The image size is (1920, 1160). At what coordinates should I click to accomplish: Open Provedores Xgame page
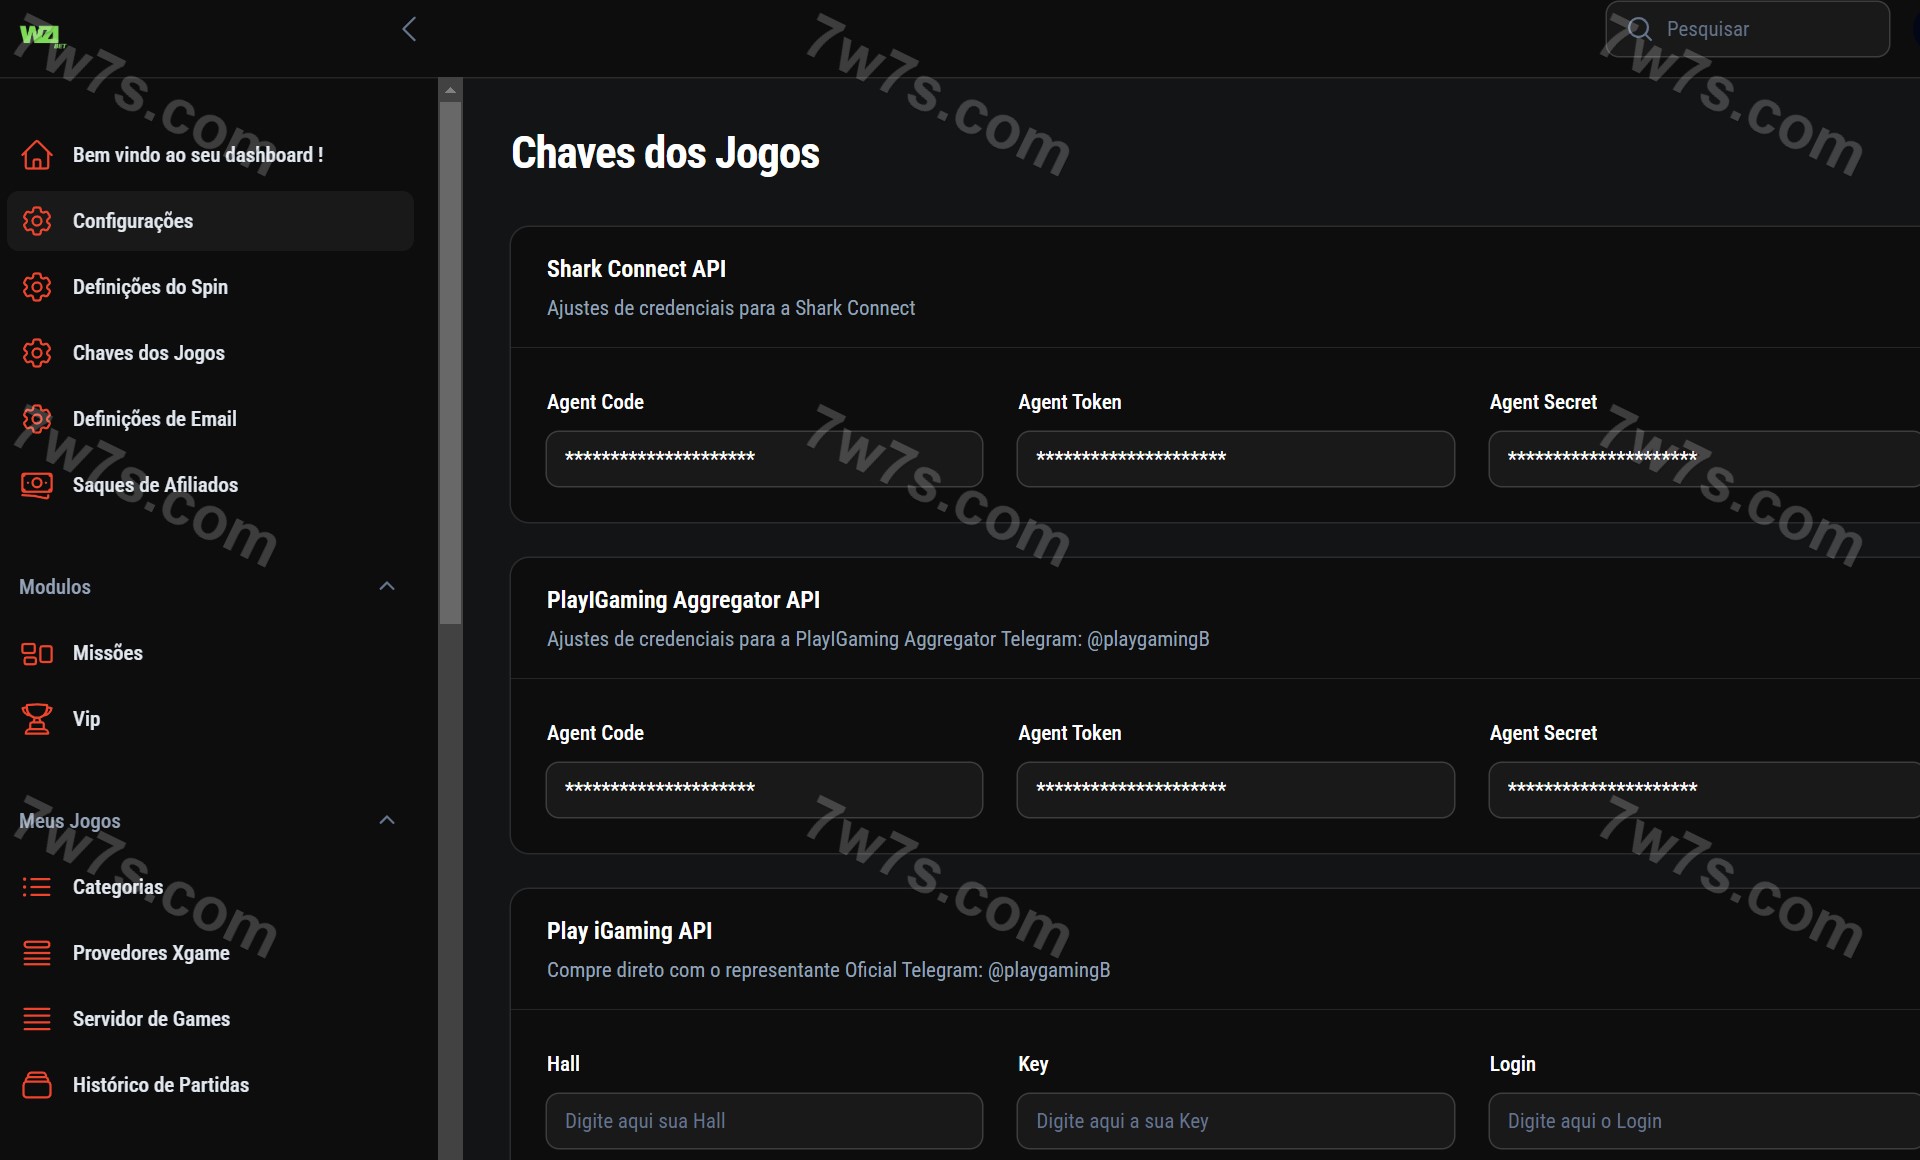tap(151, 953)
